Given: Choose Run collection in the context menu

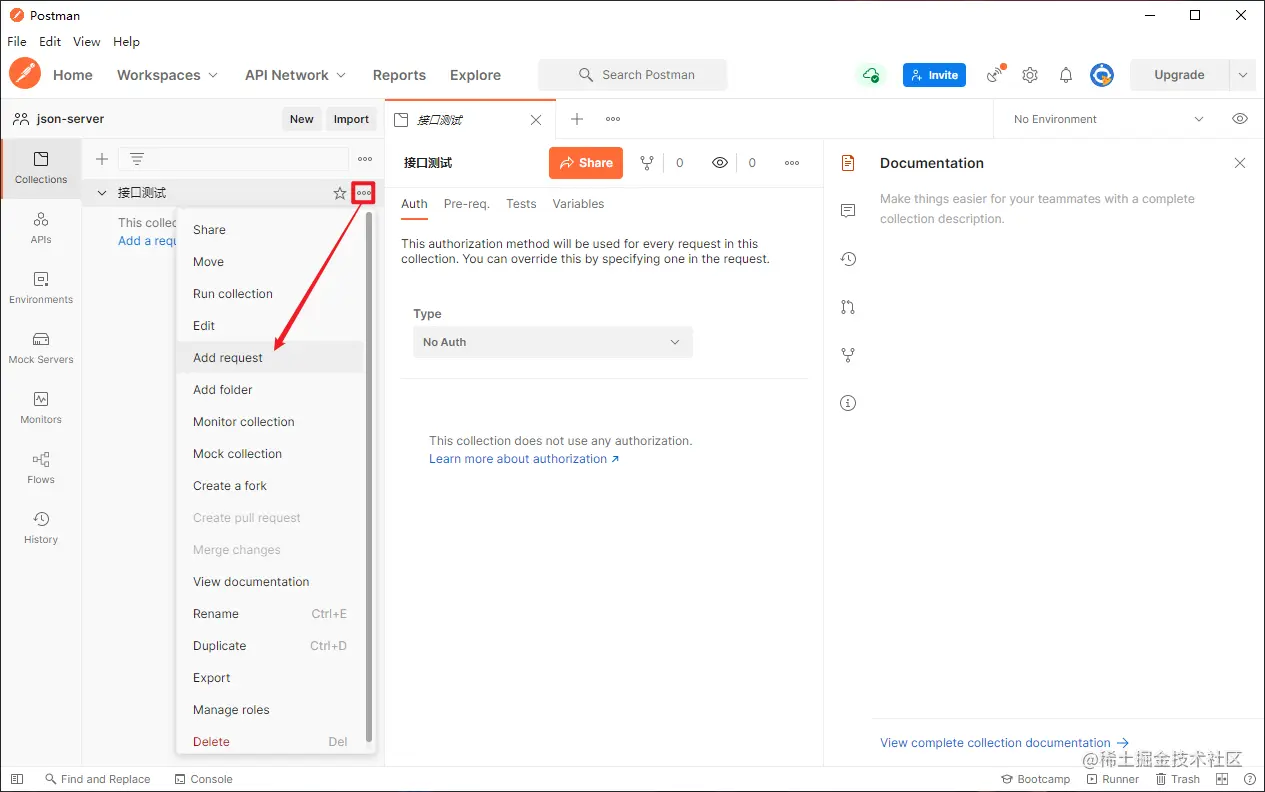Looking at the screenshot, I should pyautogui.click(x=270, y=294).
